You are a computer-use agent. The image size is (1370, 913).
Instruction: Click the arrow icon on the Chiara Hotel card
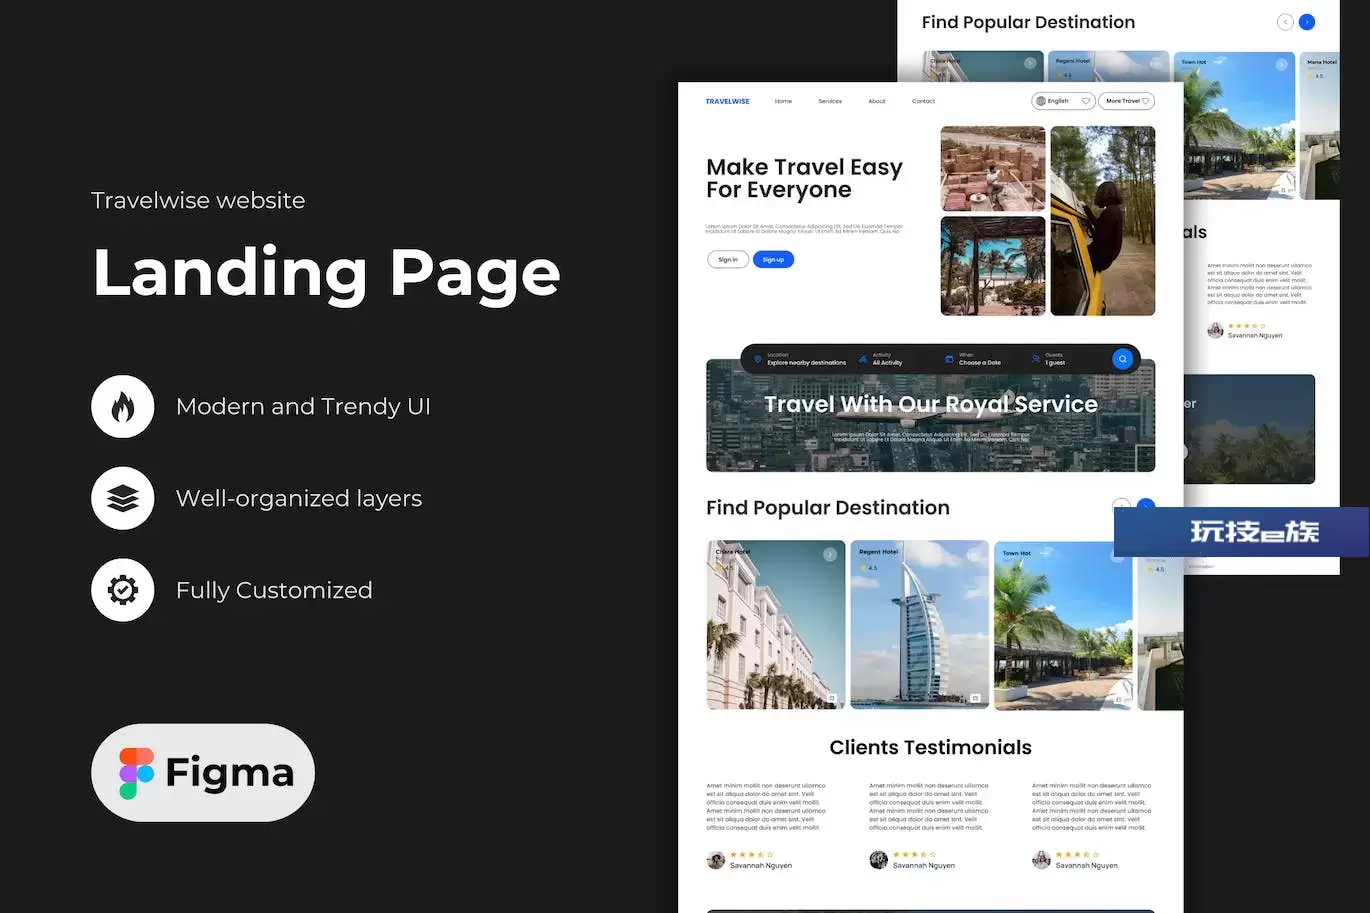[830, 554]
